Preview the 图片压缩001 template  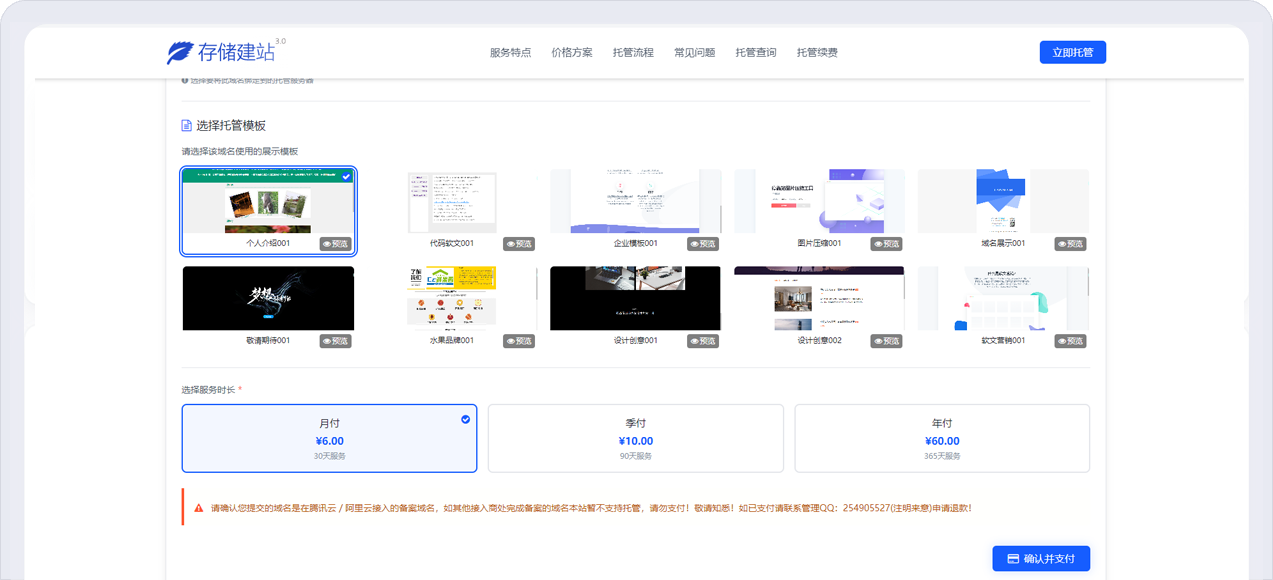887,244
